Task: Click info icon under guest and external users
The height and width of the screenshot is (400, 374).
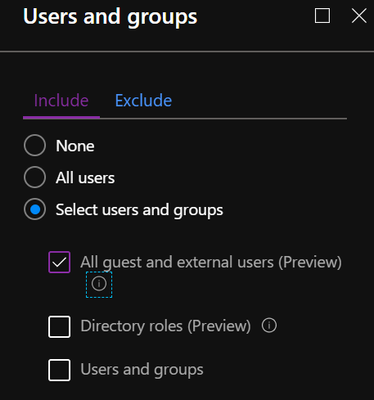Action: [99, 284]
